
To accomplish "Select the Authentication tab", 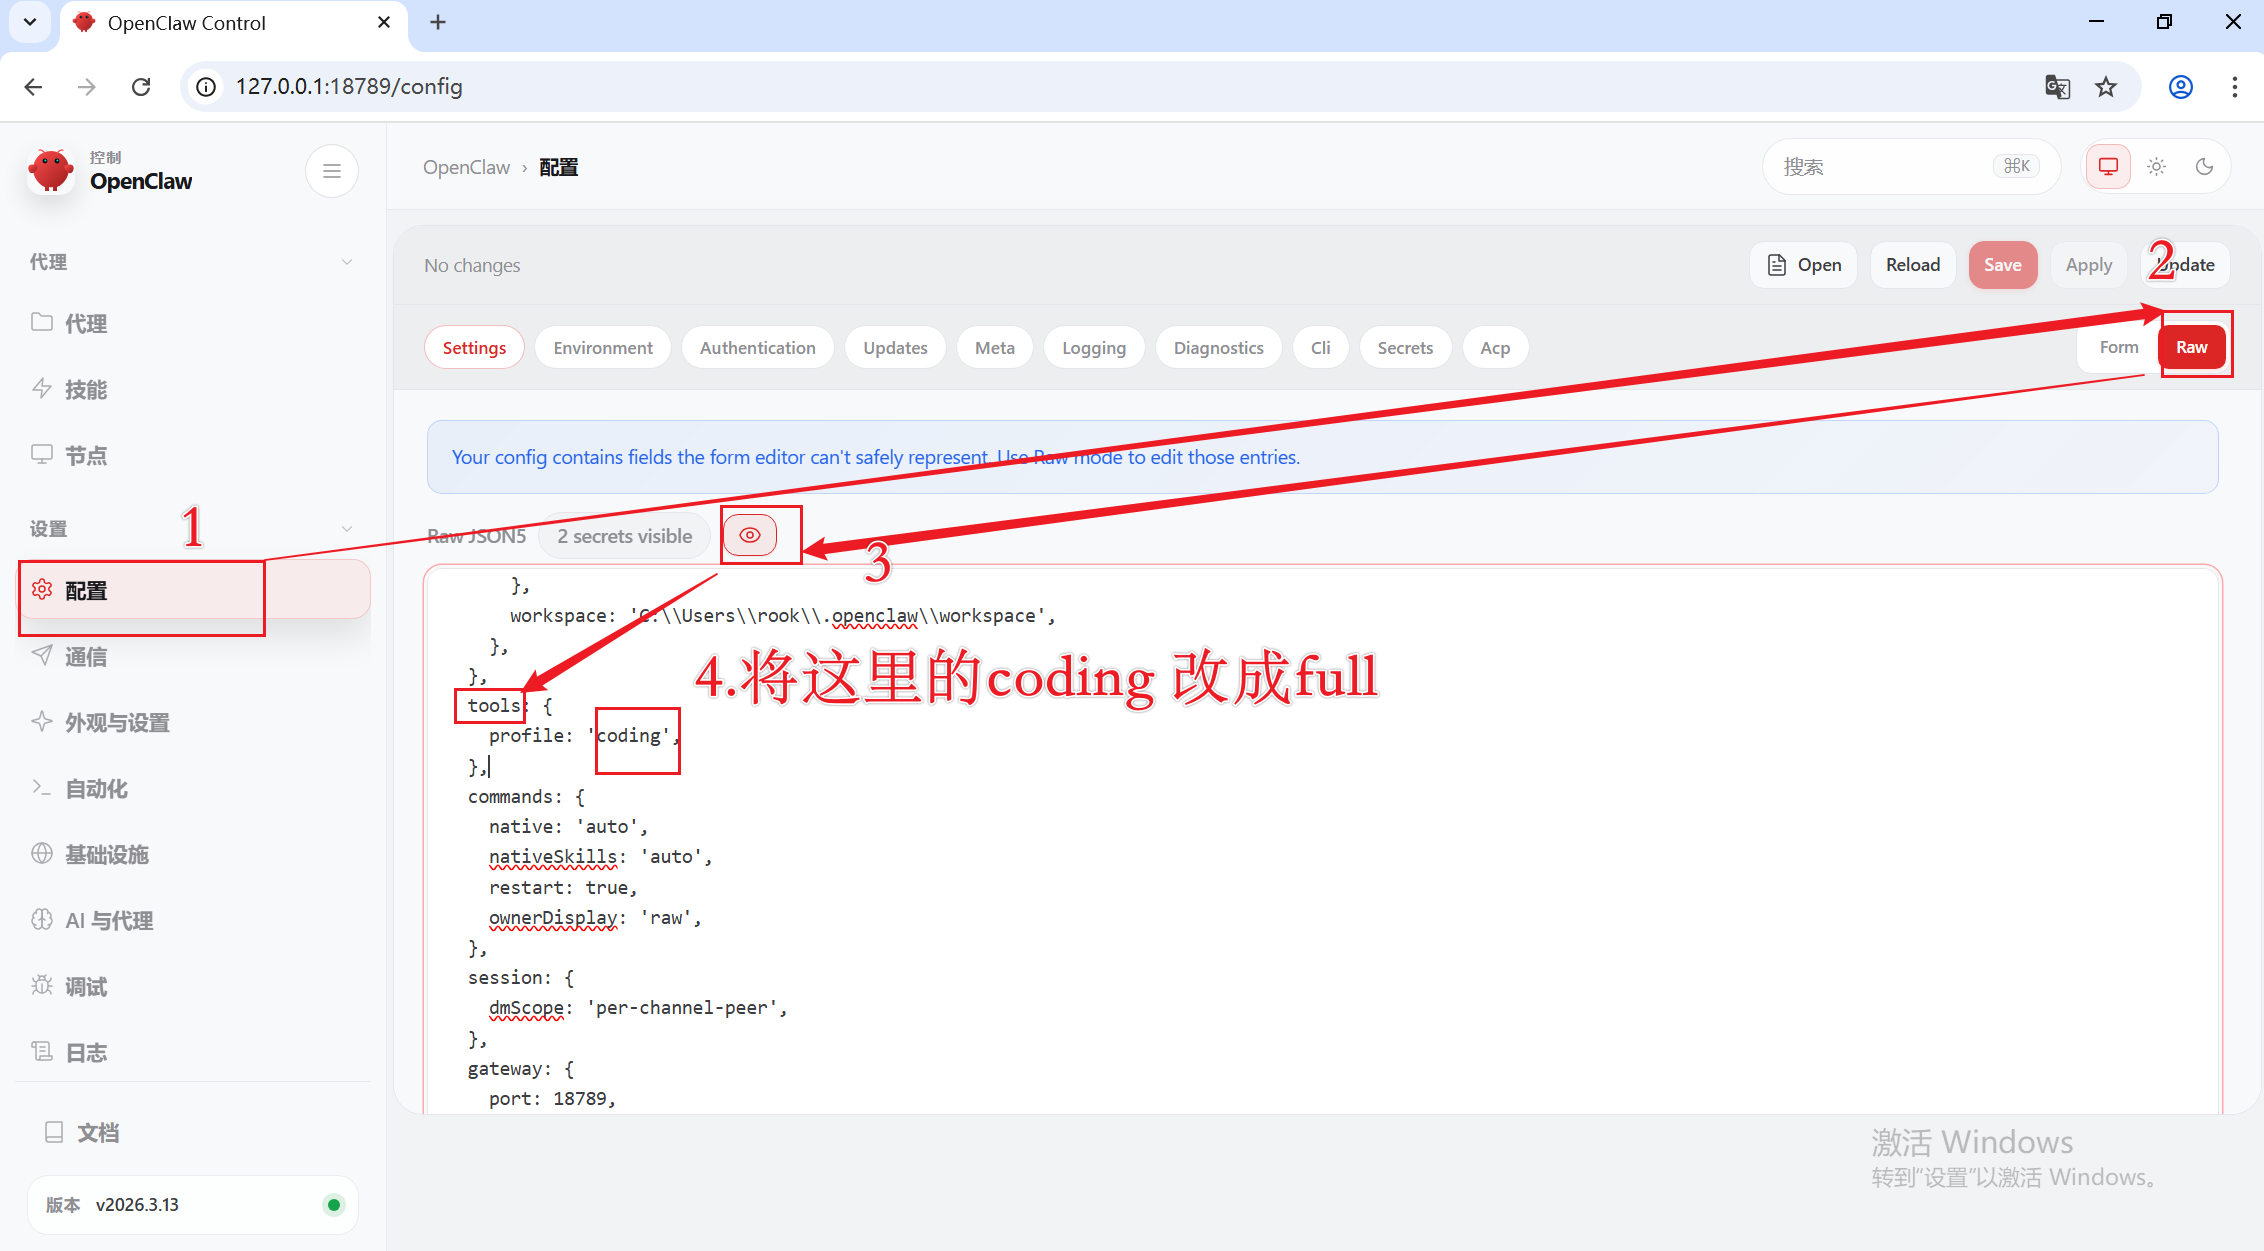I will pos(757,347).
